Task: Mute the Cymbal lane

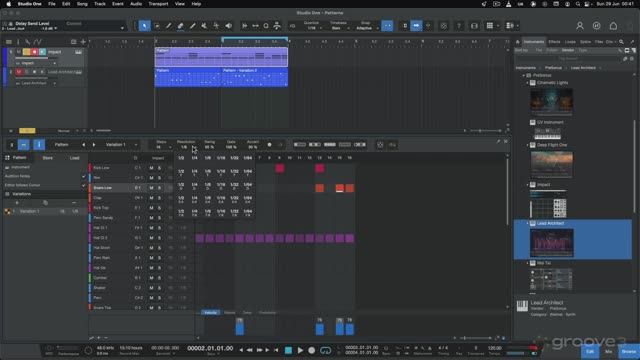Action: (x=151, y=278)
